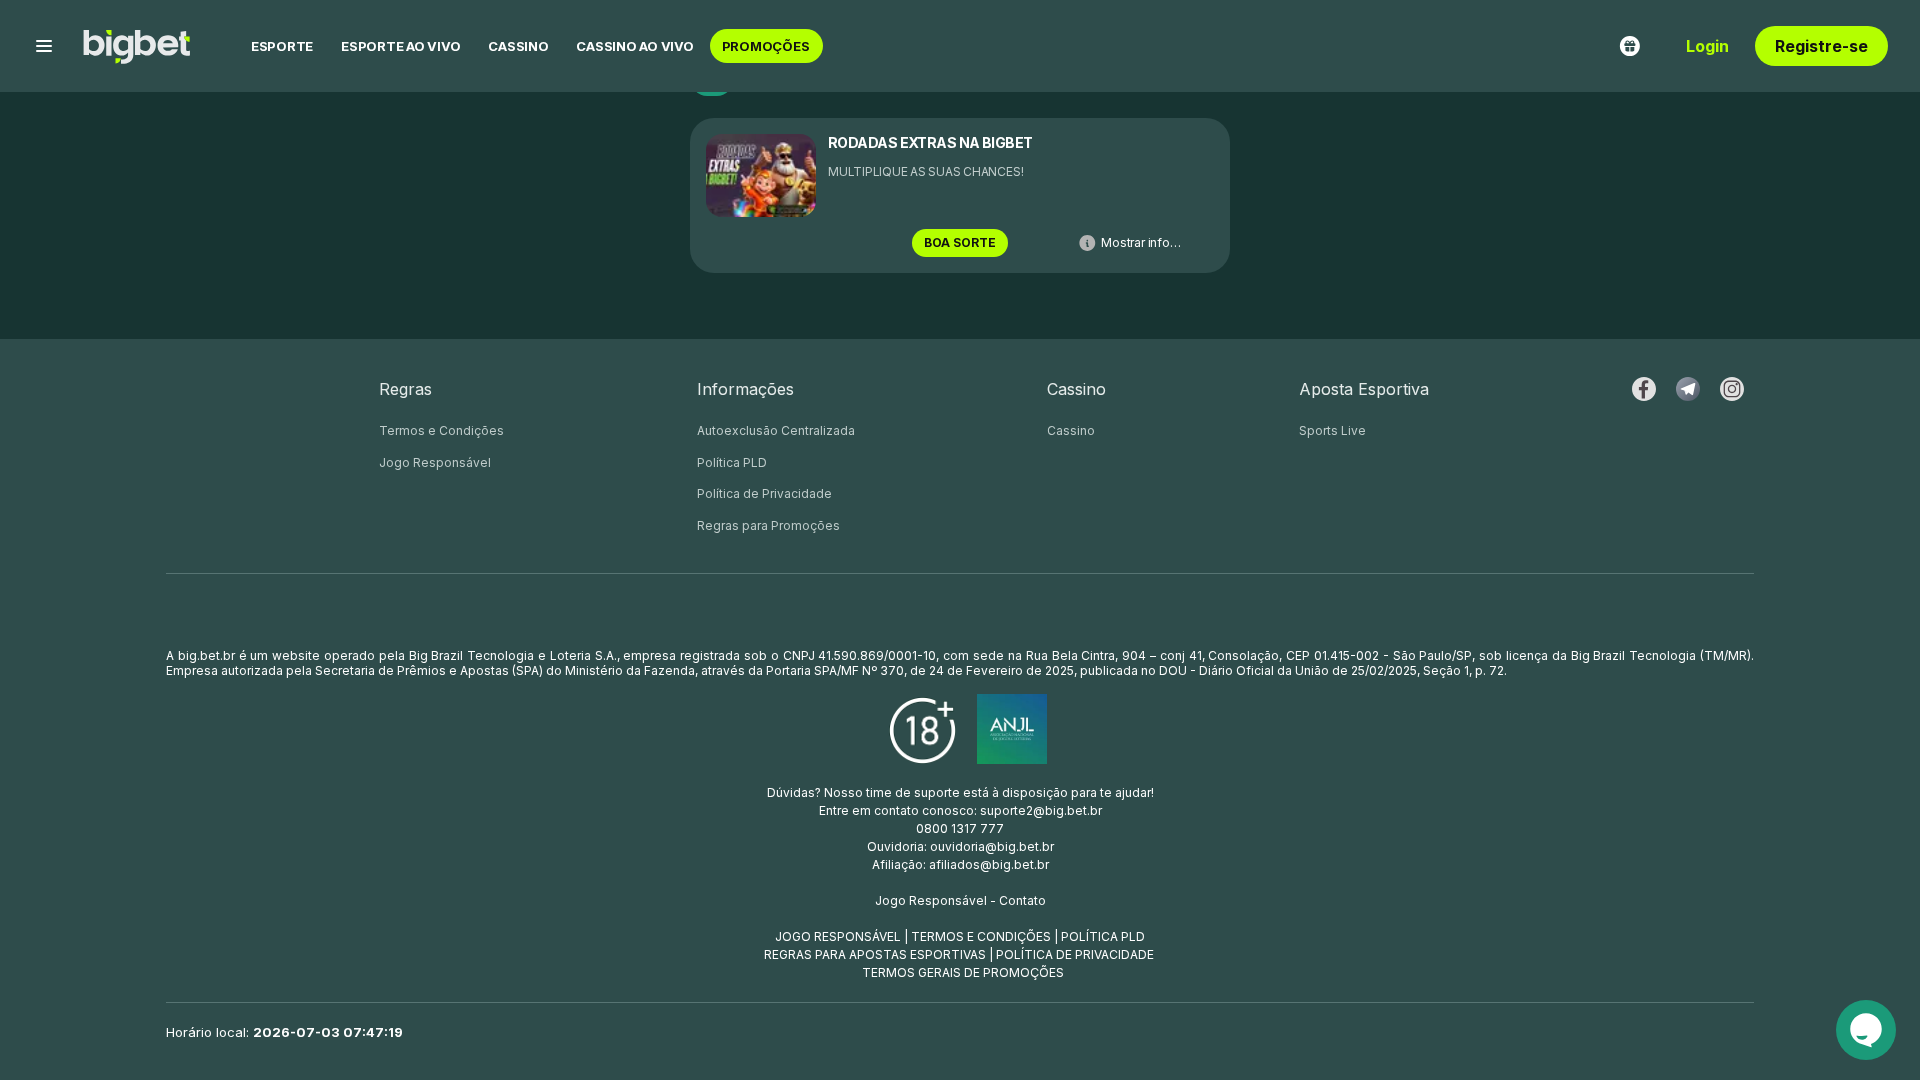Open the Jogo Responsável - Contato link

(960, 901)
